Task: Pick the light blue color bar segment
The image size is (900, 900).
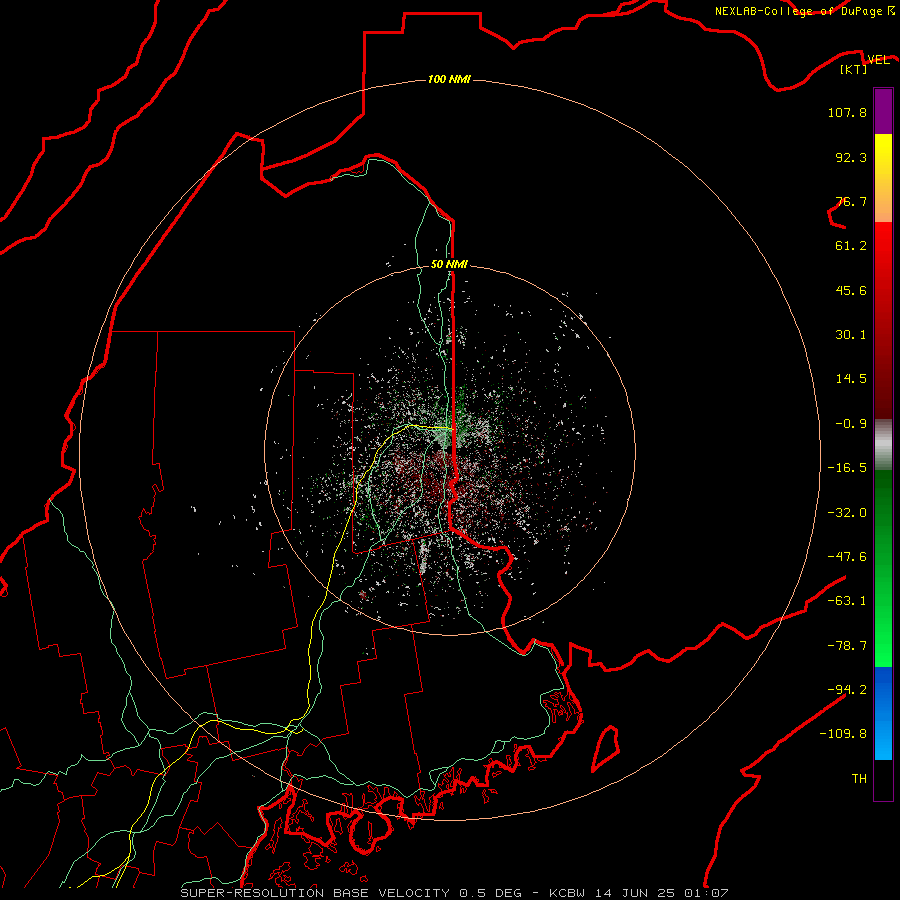Action: click(x=883, y=737)
